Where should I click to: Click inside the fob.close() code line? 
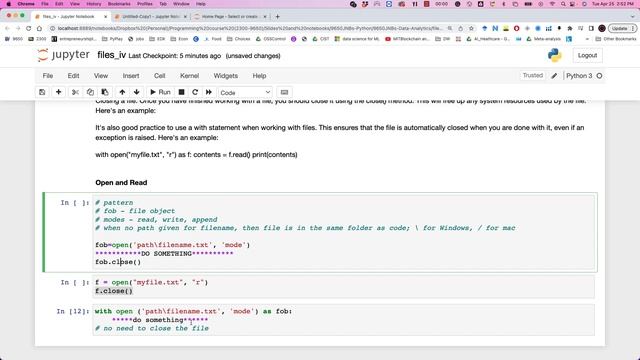pos(118,262)
